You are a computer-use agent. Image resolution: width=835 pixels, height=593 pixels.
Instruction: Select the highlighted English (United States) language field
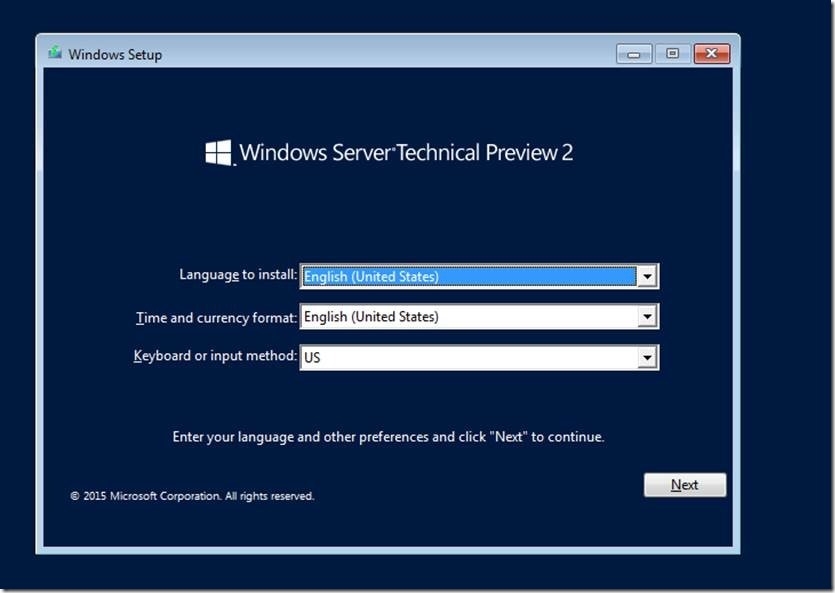(469, 276)
